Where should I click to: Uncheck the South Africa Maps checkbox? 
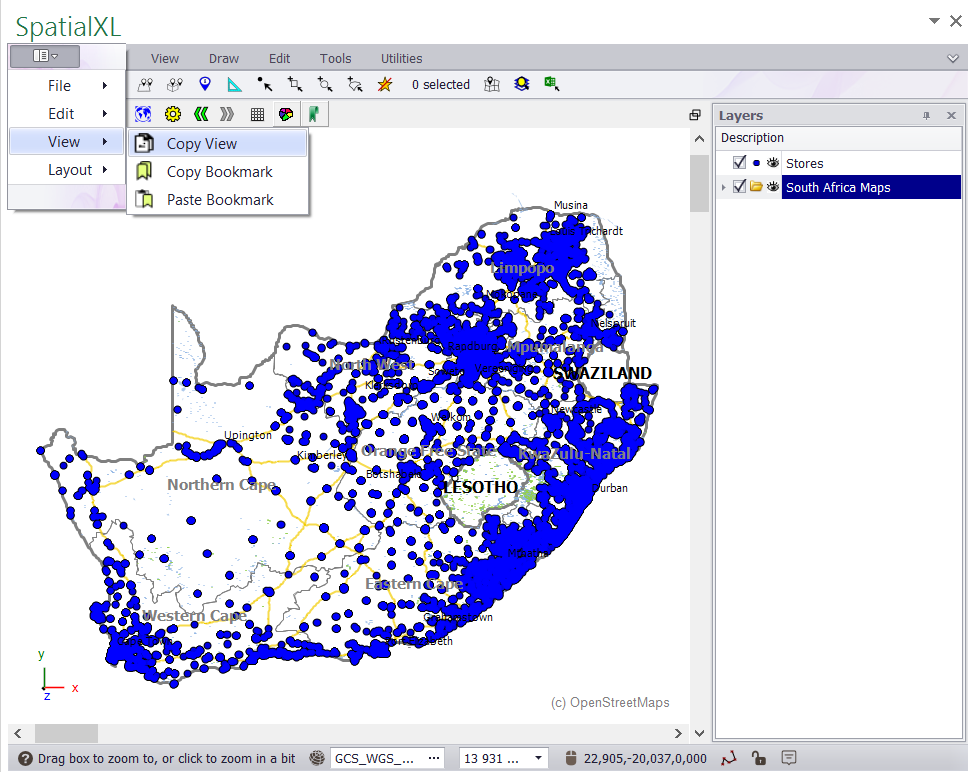pyautogui.click(x=741, y=187)
